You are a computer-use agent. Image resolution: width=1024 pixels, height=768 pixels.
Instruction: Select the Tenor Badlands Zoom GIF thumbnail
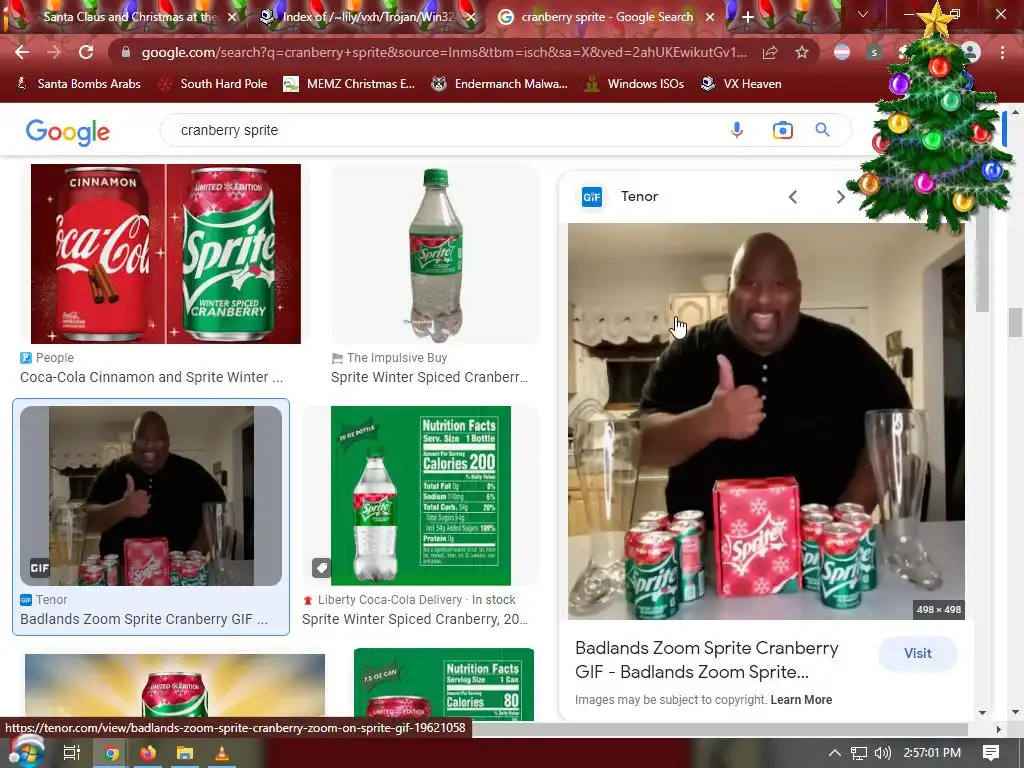[151, 496]
